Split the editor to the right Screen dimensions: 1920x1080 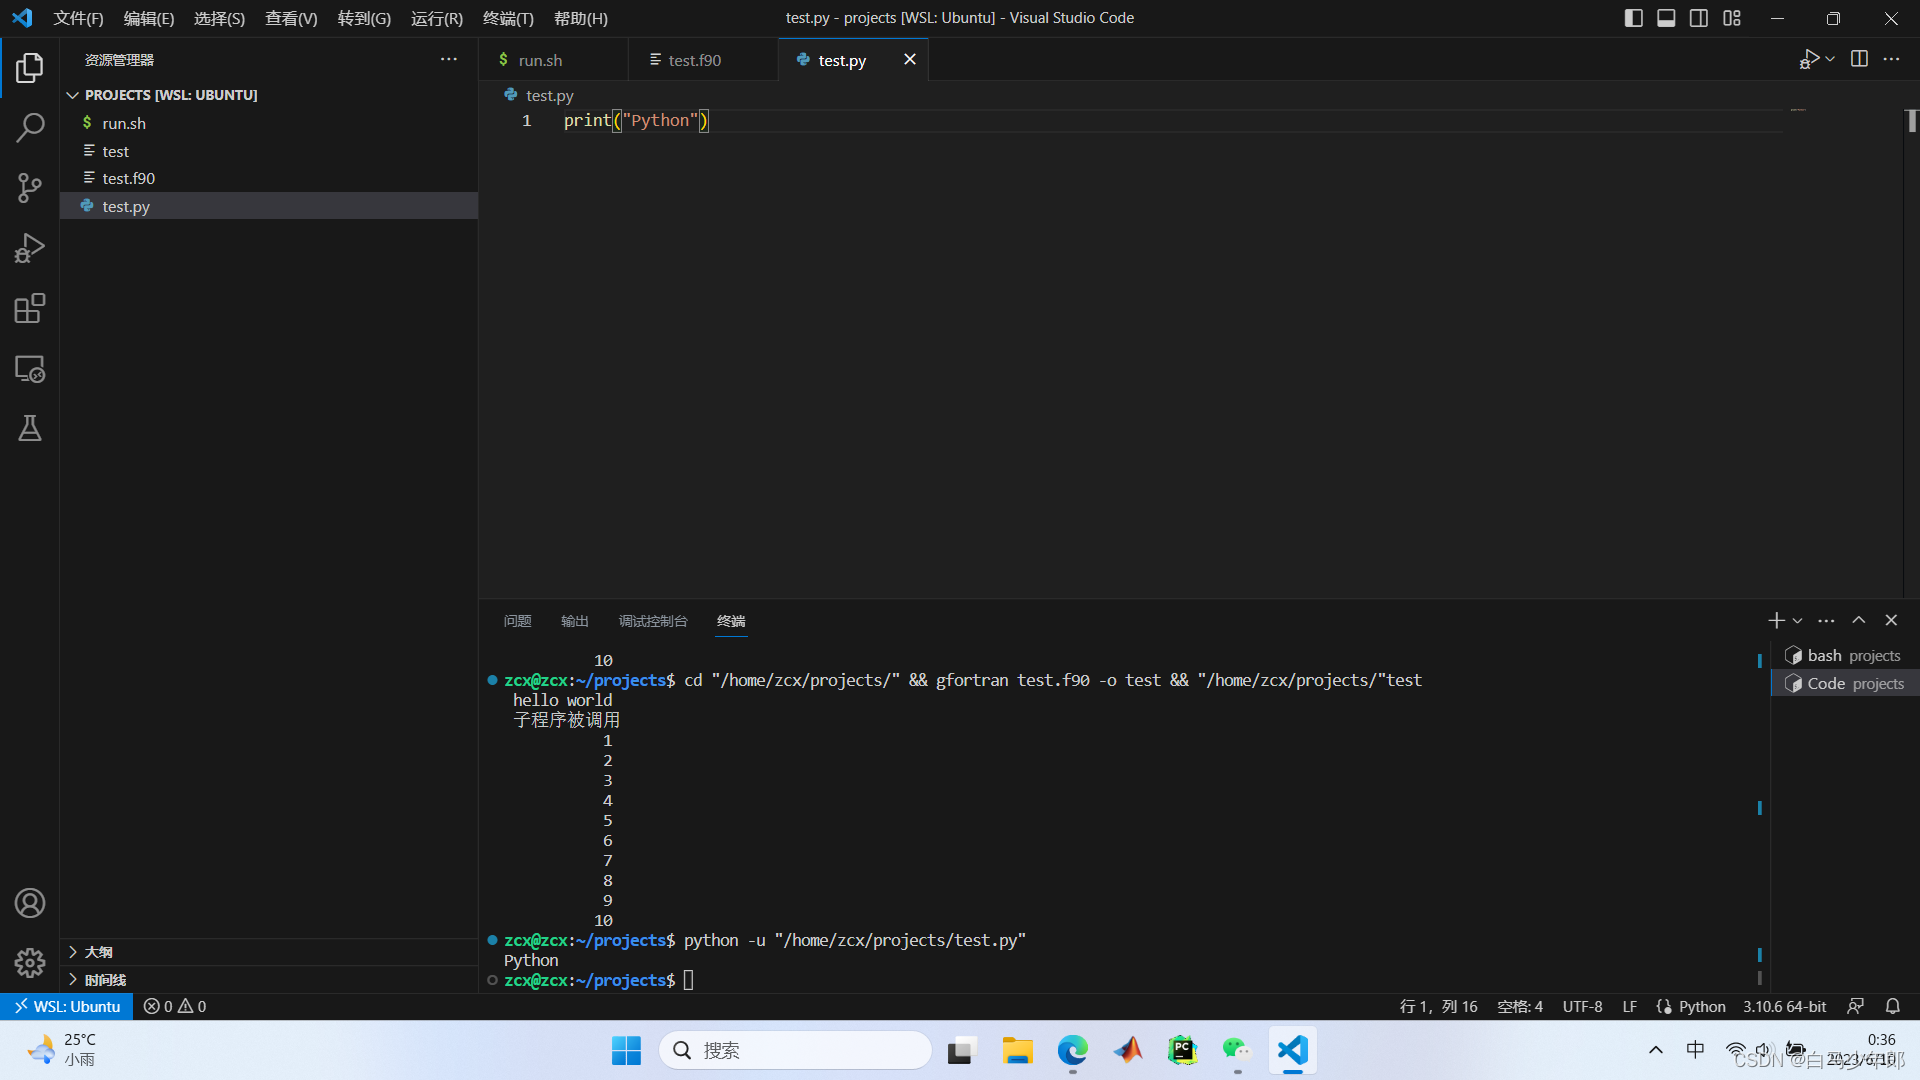click(1859, 60)
